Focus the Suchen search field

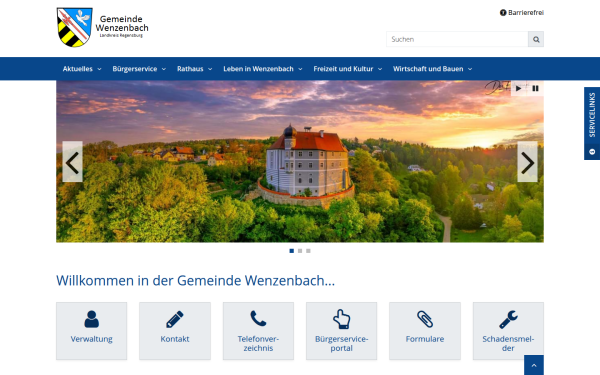457,39
